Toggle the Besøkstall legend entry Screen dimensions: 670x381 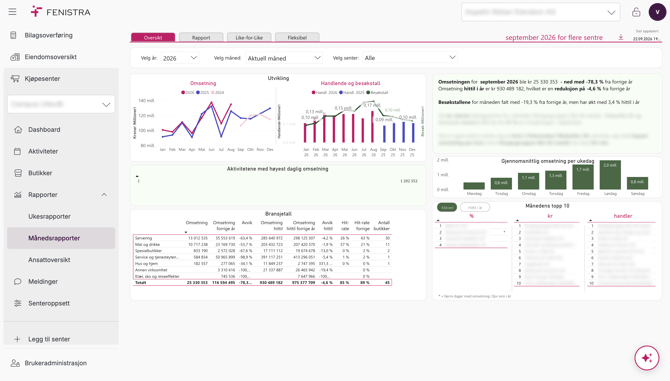click(377, 92)
